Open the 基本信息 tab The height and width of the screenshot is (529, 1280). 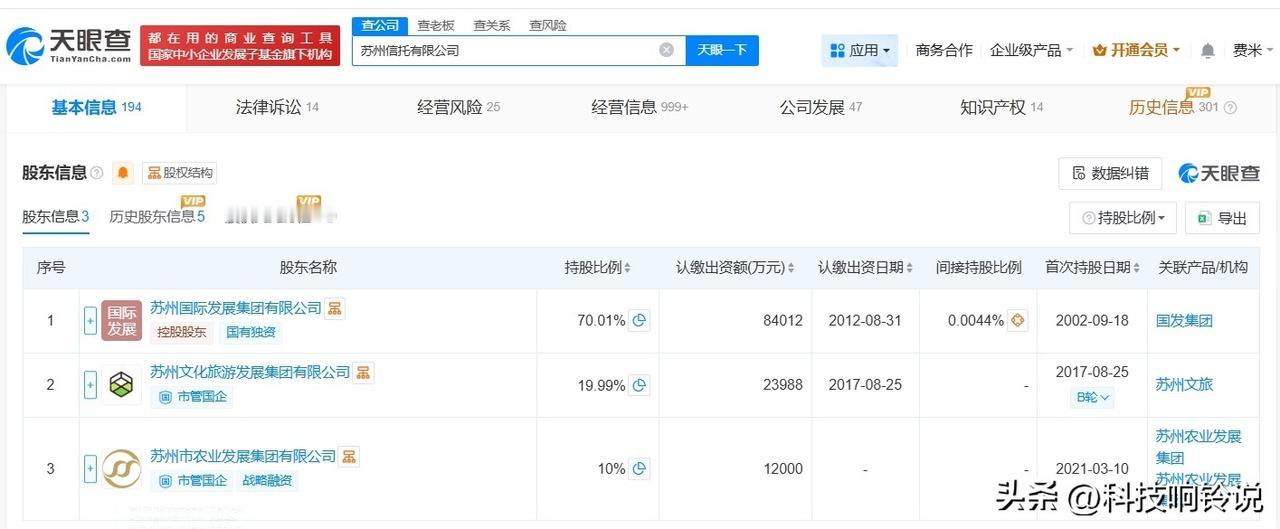tap(96, 108)
